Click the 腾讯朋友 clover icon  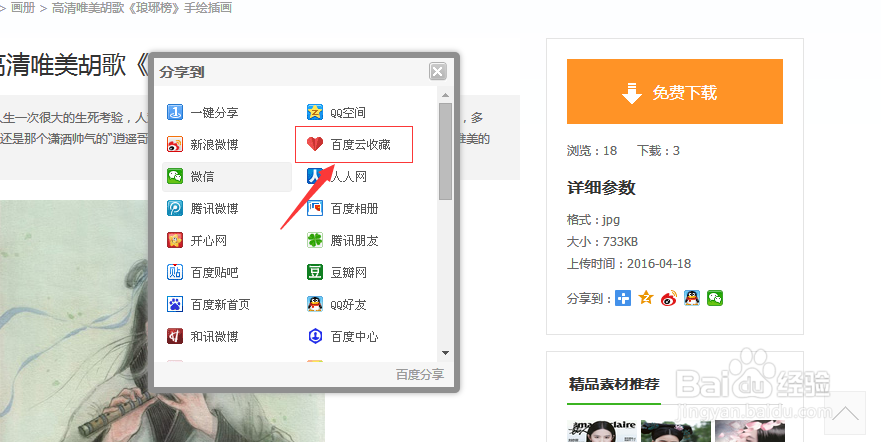[x=315, y=240]
